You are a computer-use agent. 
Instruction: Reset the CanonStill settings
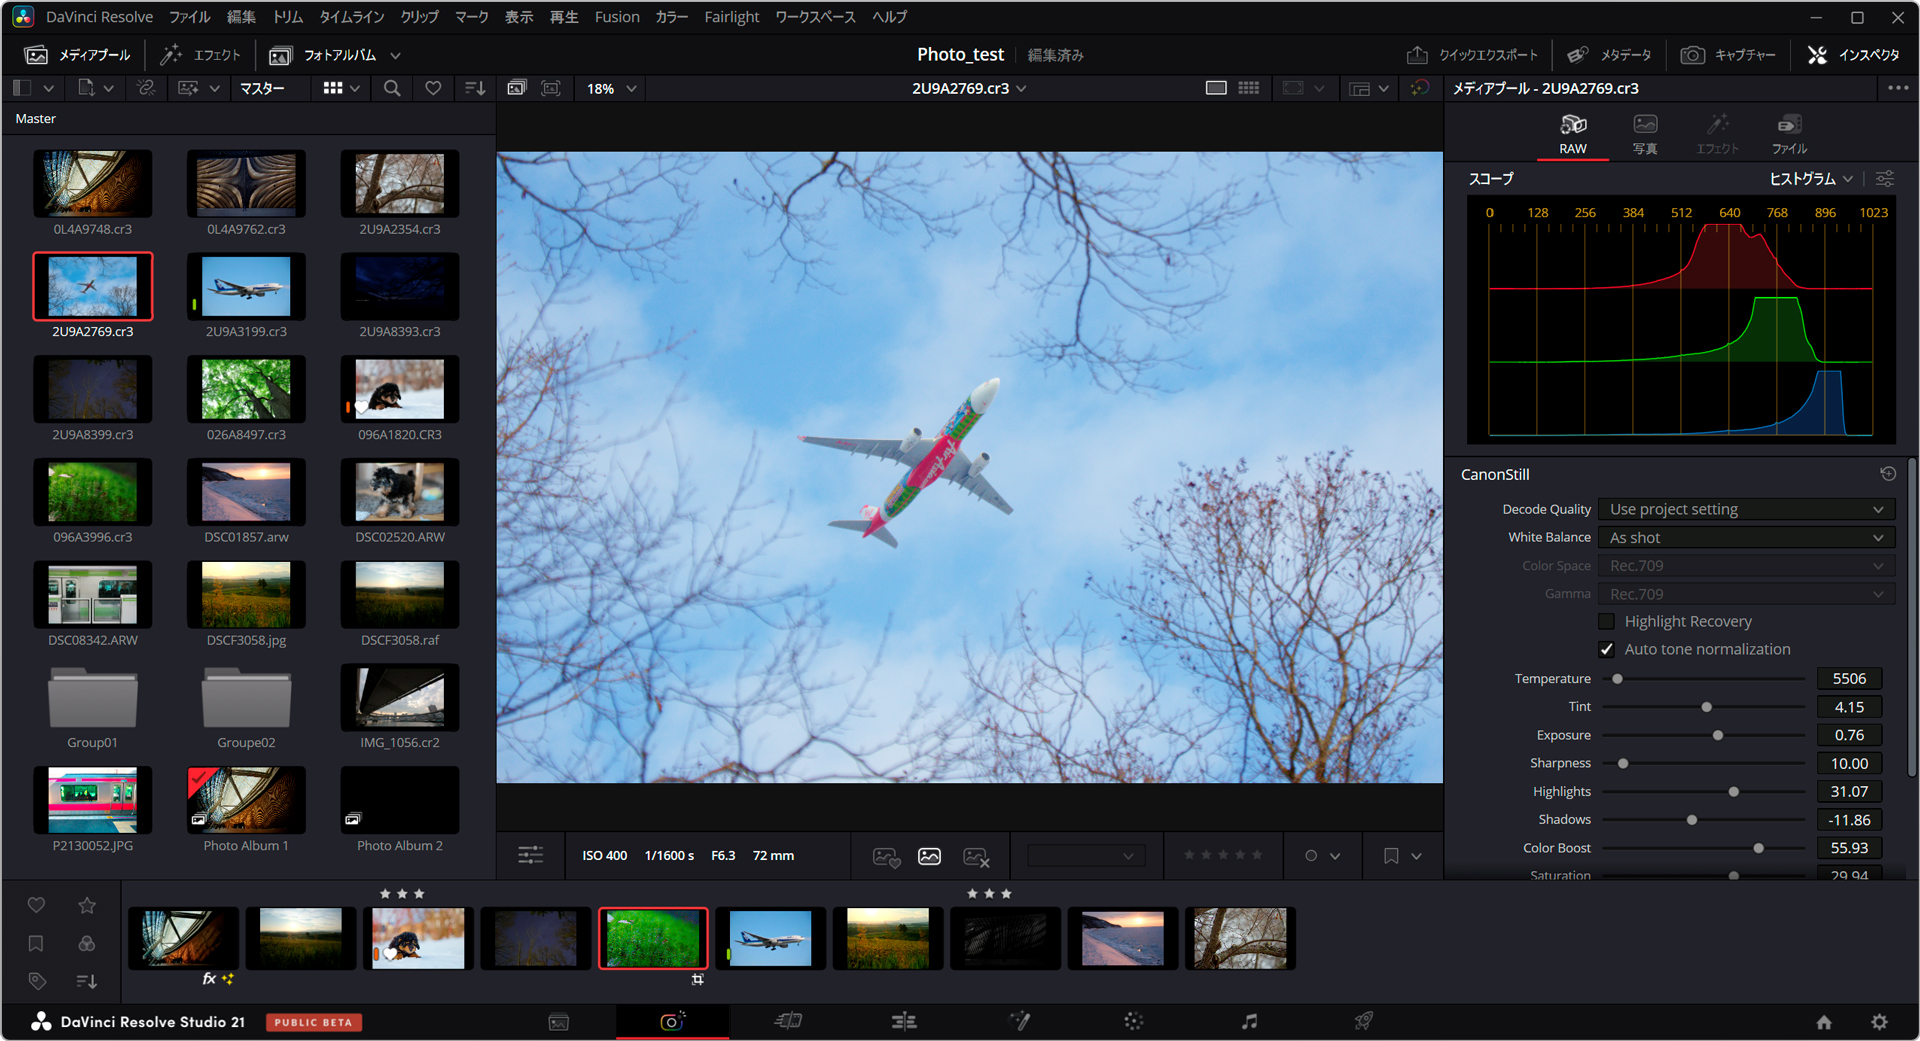point(1888,474)
